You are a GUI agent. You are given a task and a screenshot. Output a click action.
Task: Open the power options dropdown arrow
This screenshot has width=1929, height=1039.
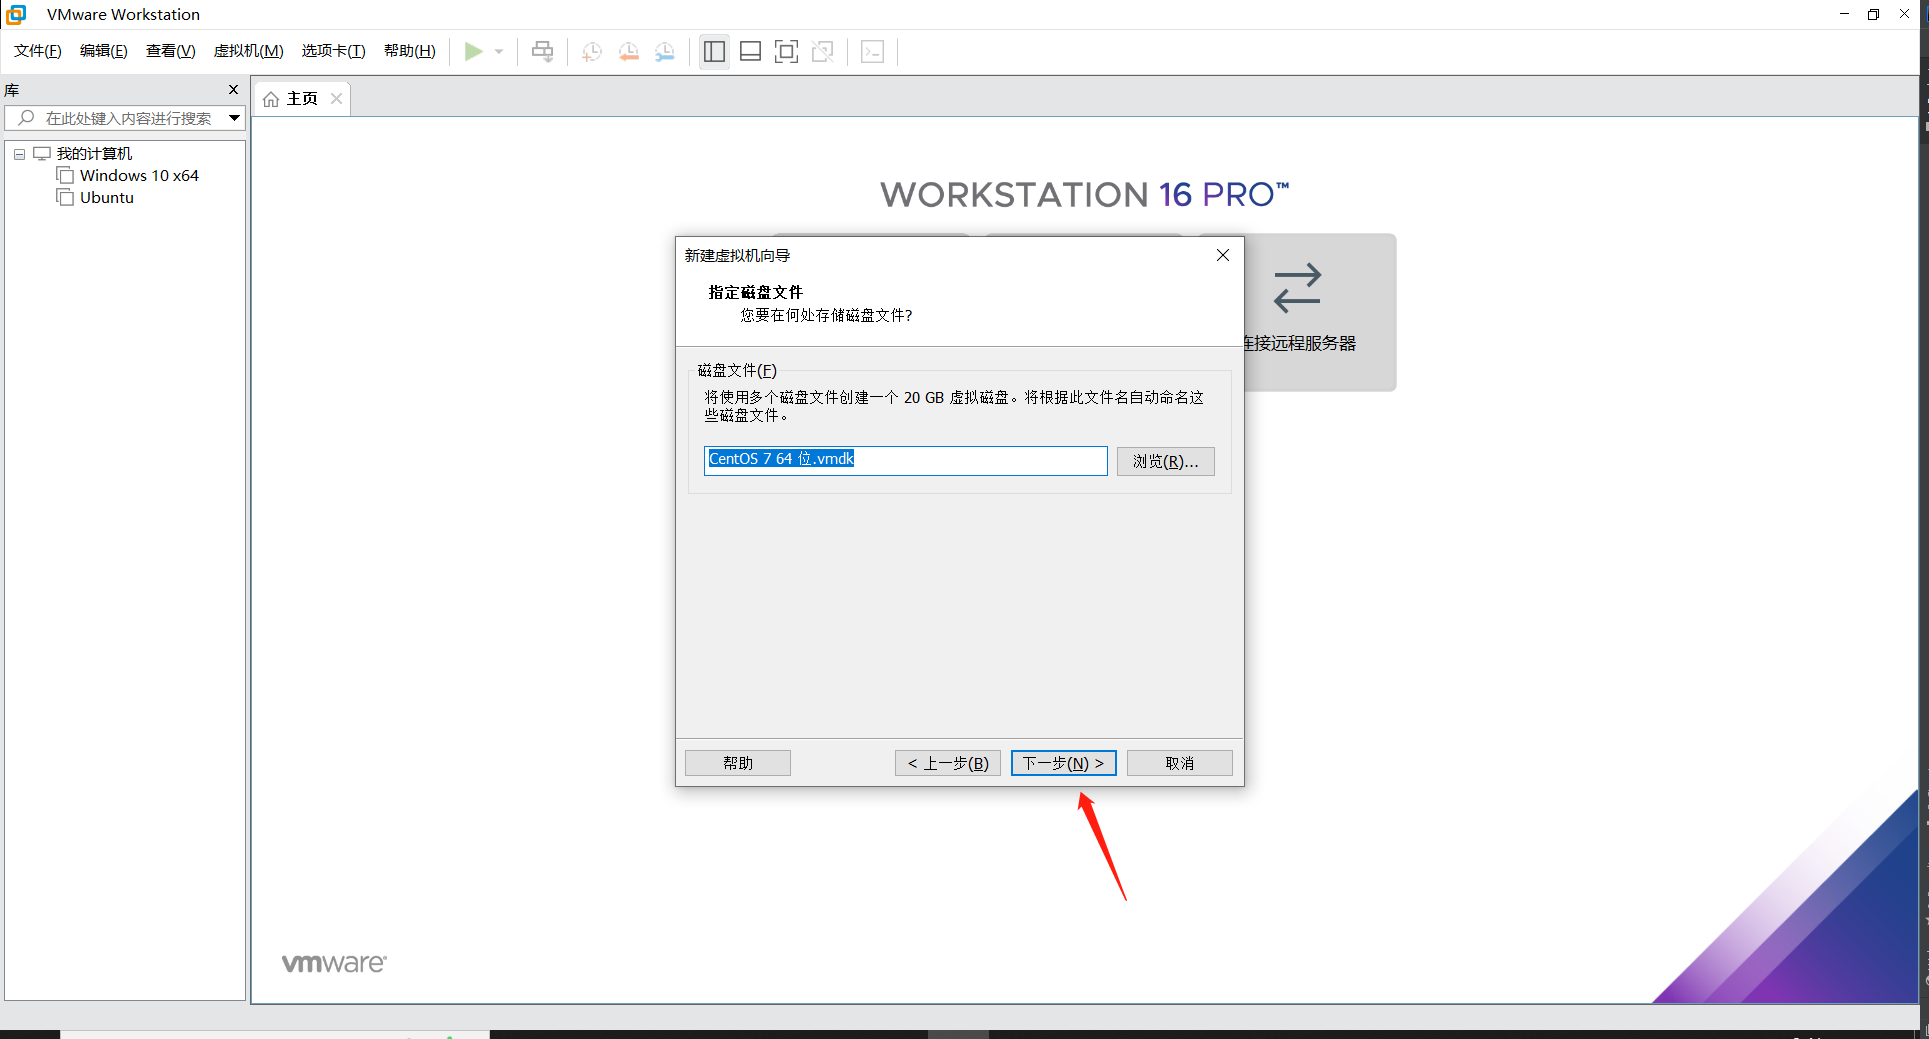[x=499, y=52]
